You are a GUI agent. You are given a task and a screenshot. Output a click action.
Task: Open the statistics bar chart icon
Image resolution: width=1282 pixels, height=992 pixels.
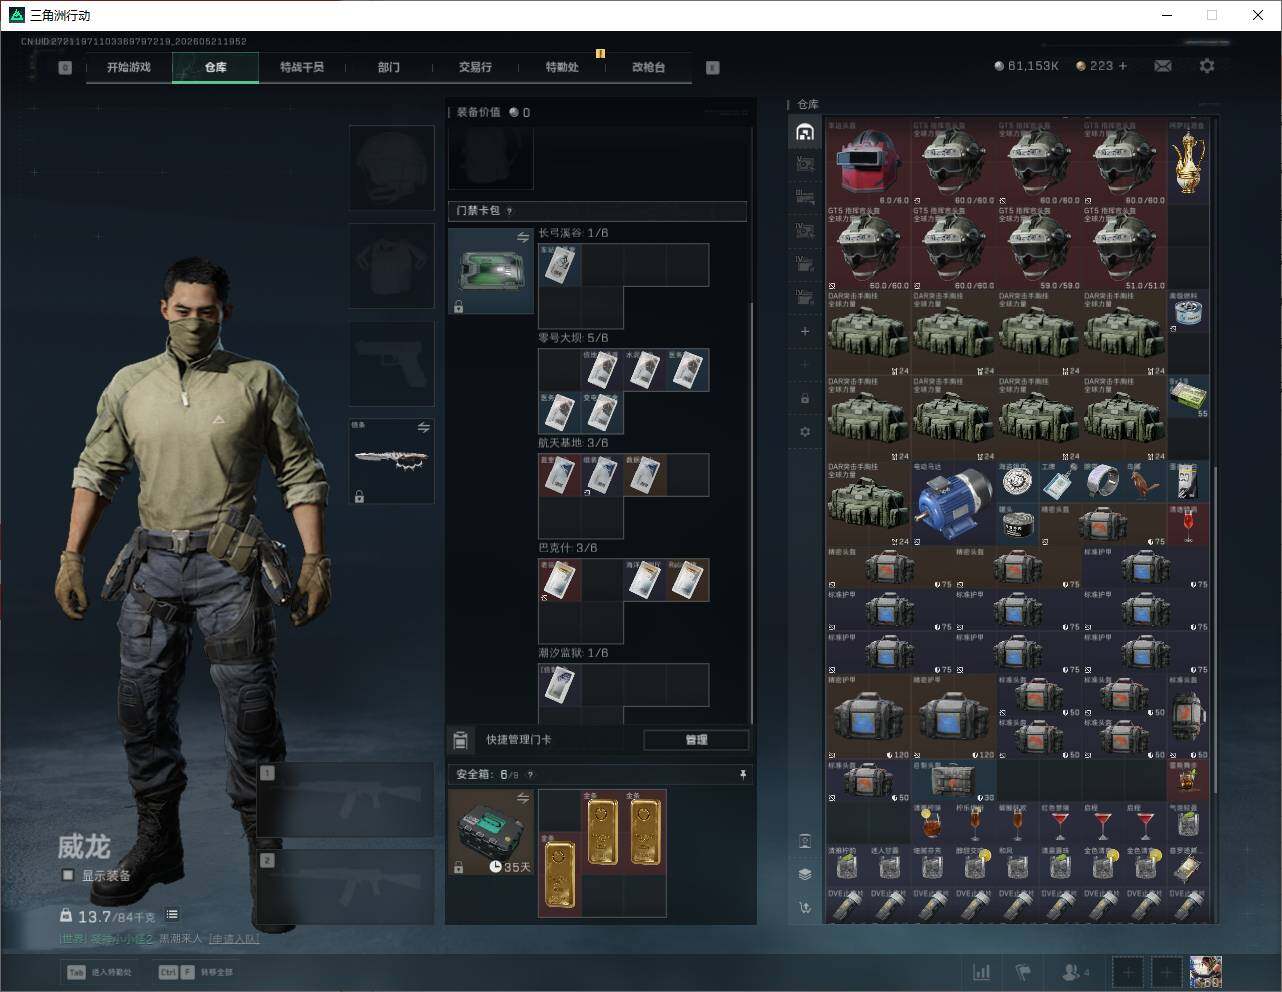(x=982, y=972)
